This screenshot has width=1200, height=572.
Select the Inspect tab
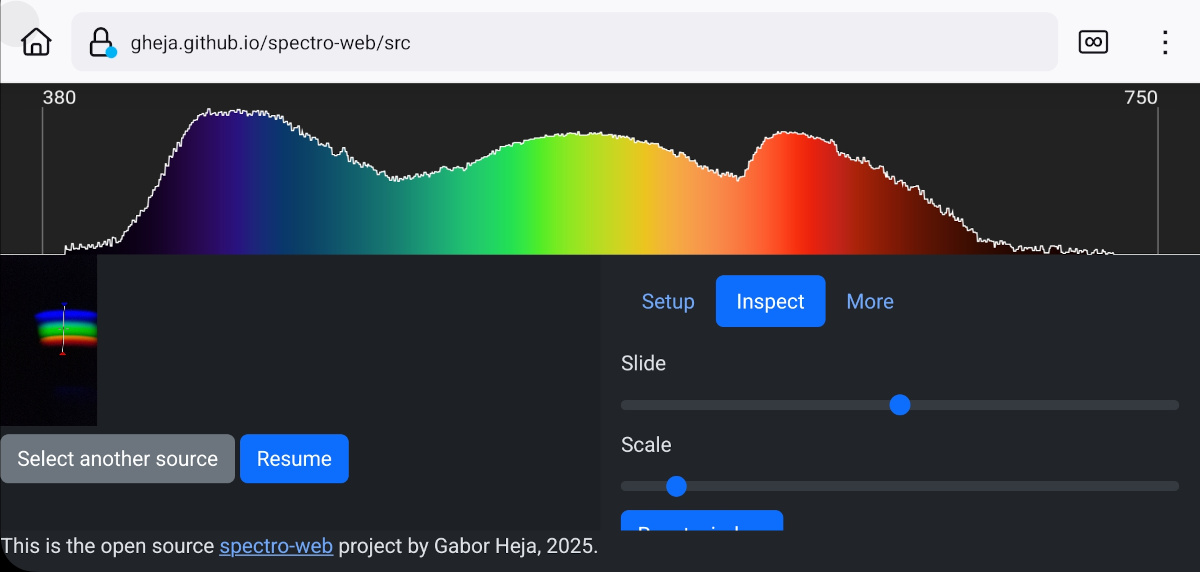(770, 301)
